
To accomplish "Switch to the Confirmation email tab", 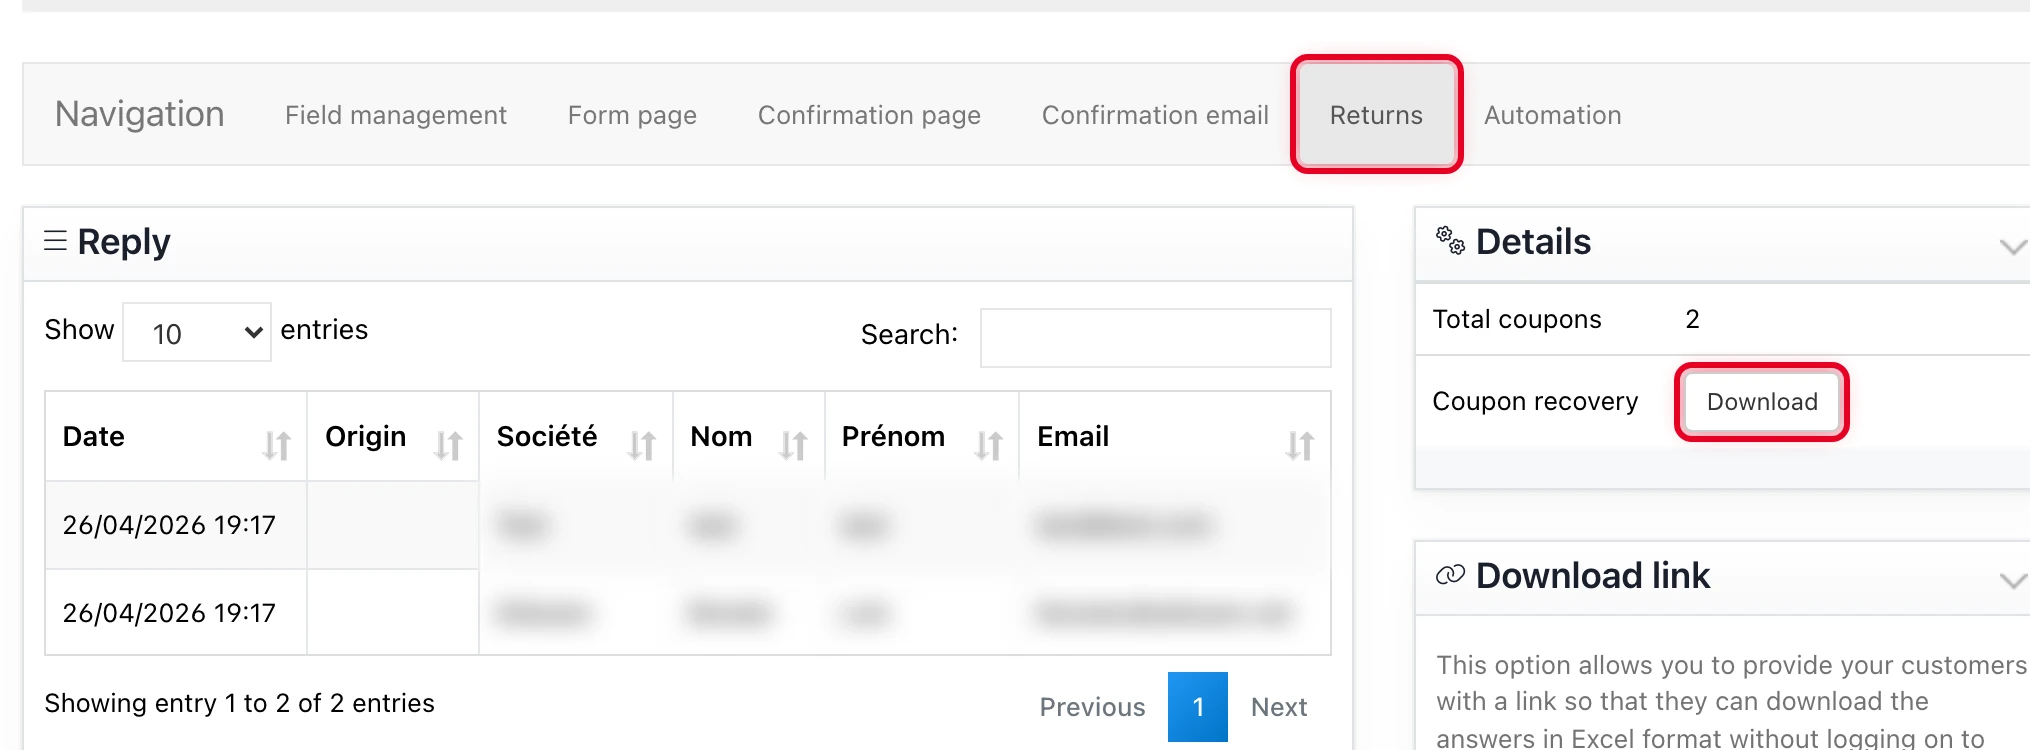I will point(1155,114).
